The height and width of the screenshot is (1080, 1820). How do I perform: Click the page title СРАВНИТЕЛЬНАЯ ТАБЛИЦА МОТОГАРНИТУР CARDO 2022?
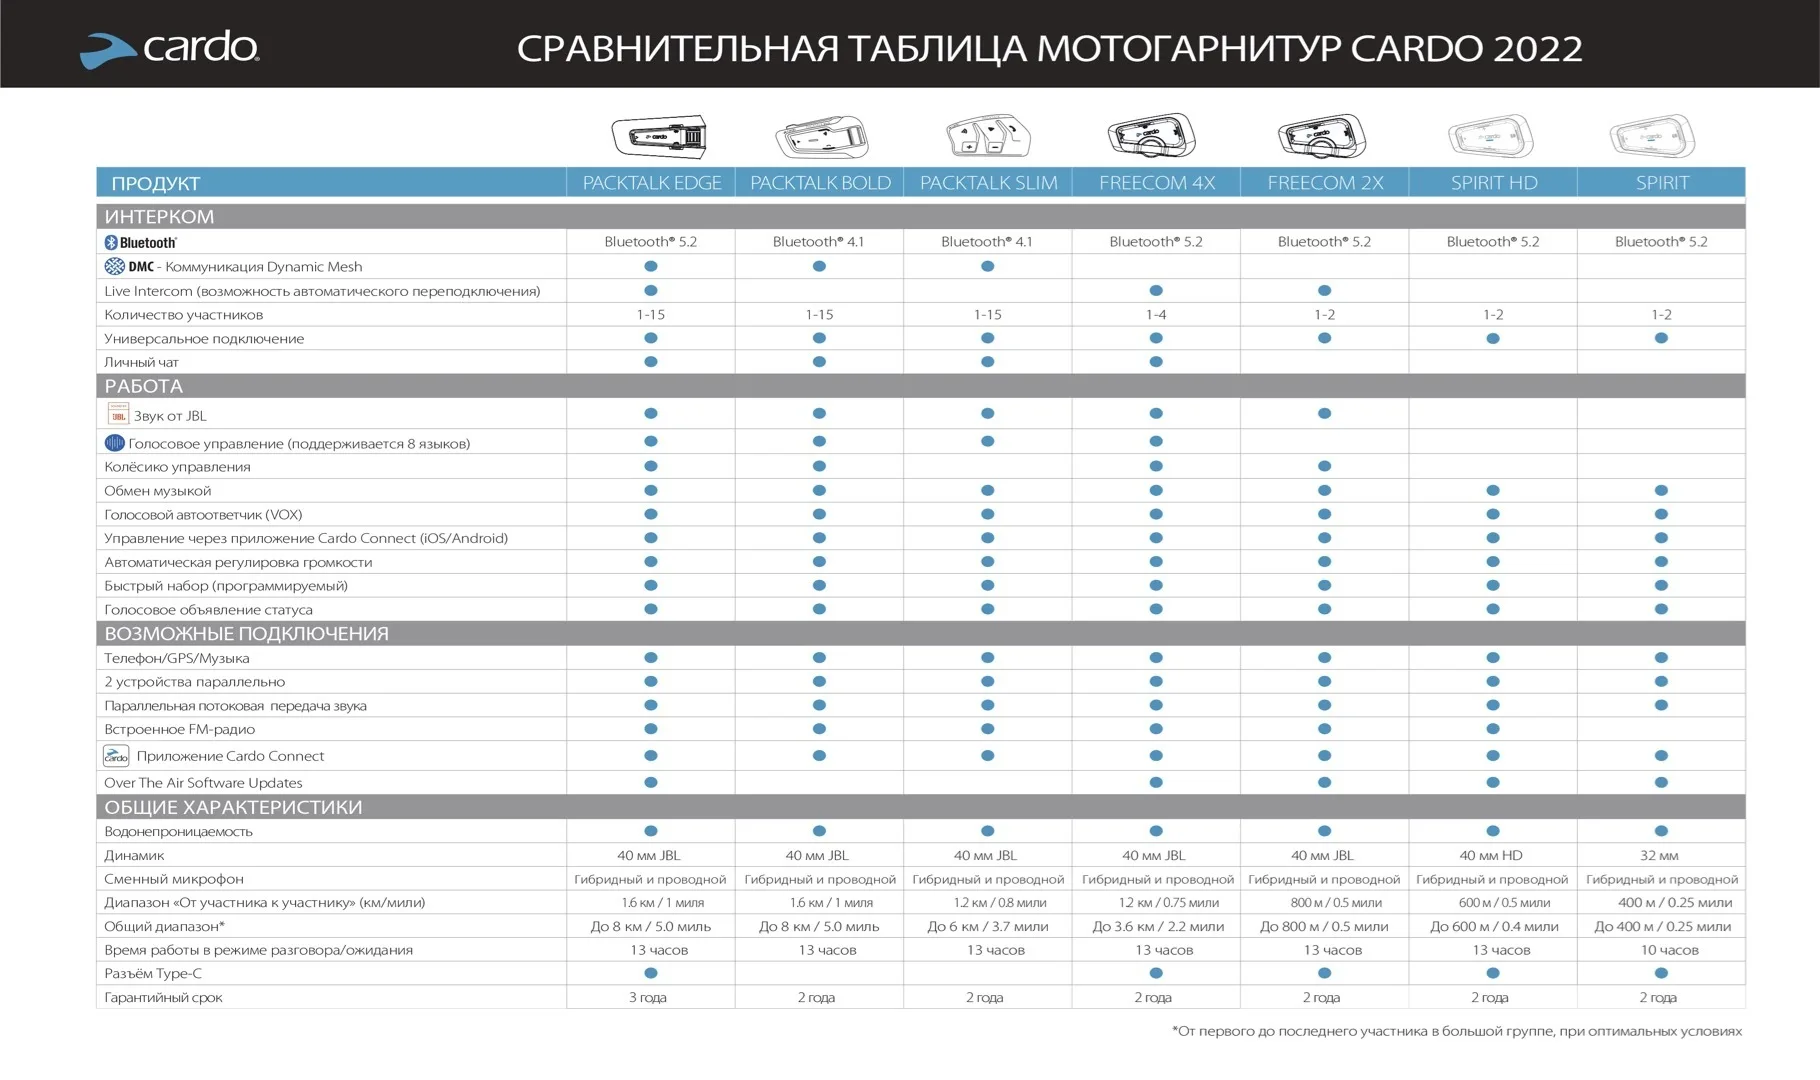point(1049,48)
